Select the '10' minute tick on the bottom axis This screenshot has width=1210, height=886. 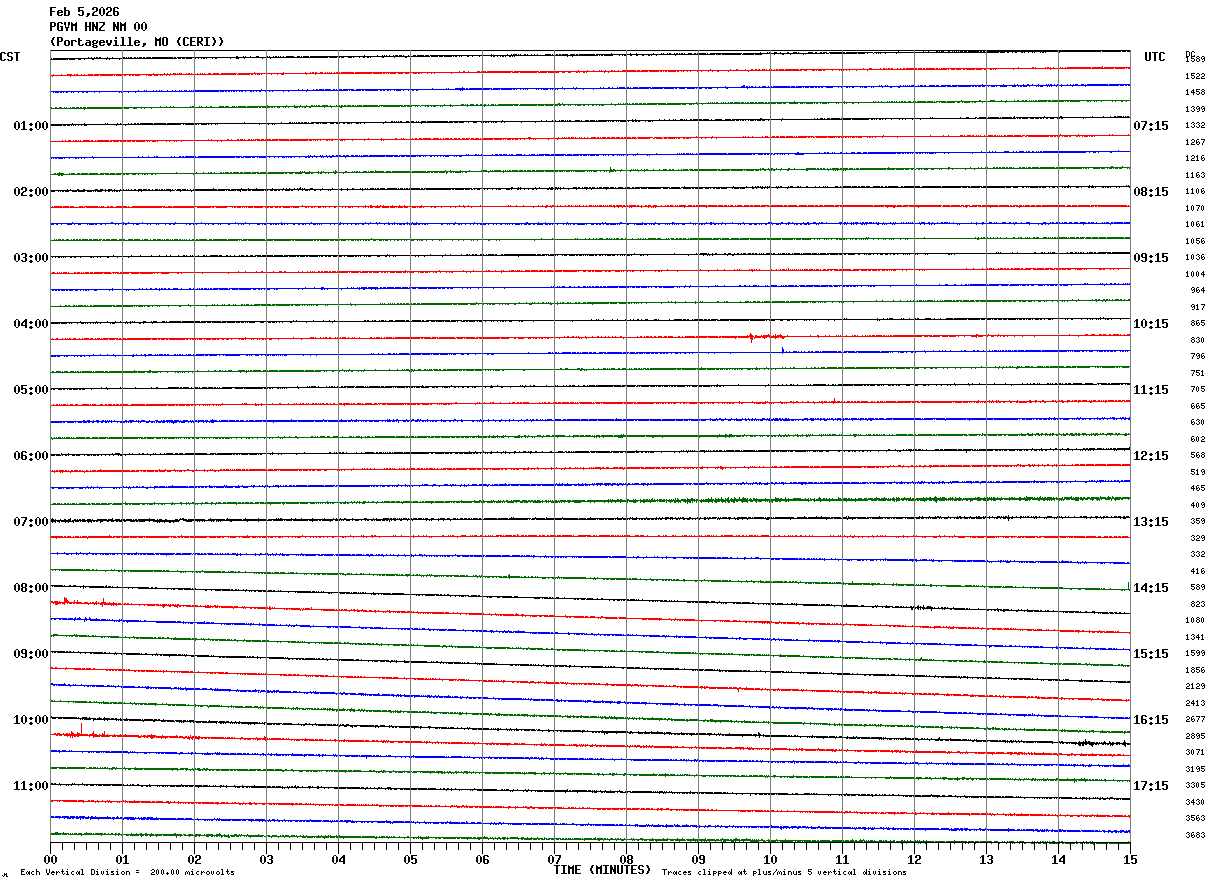click(771, 859)
